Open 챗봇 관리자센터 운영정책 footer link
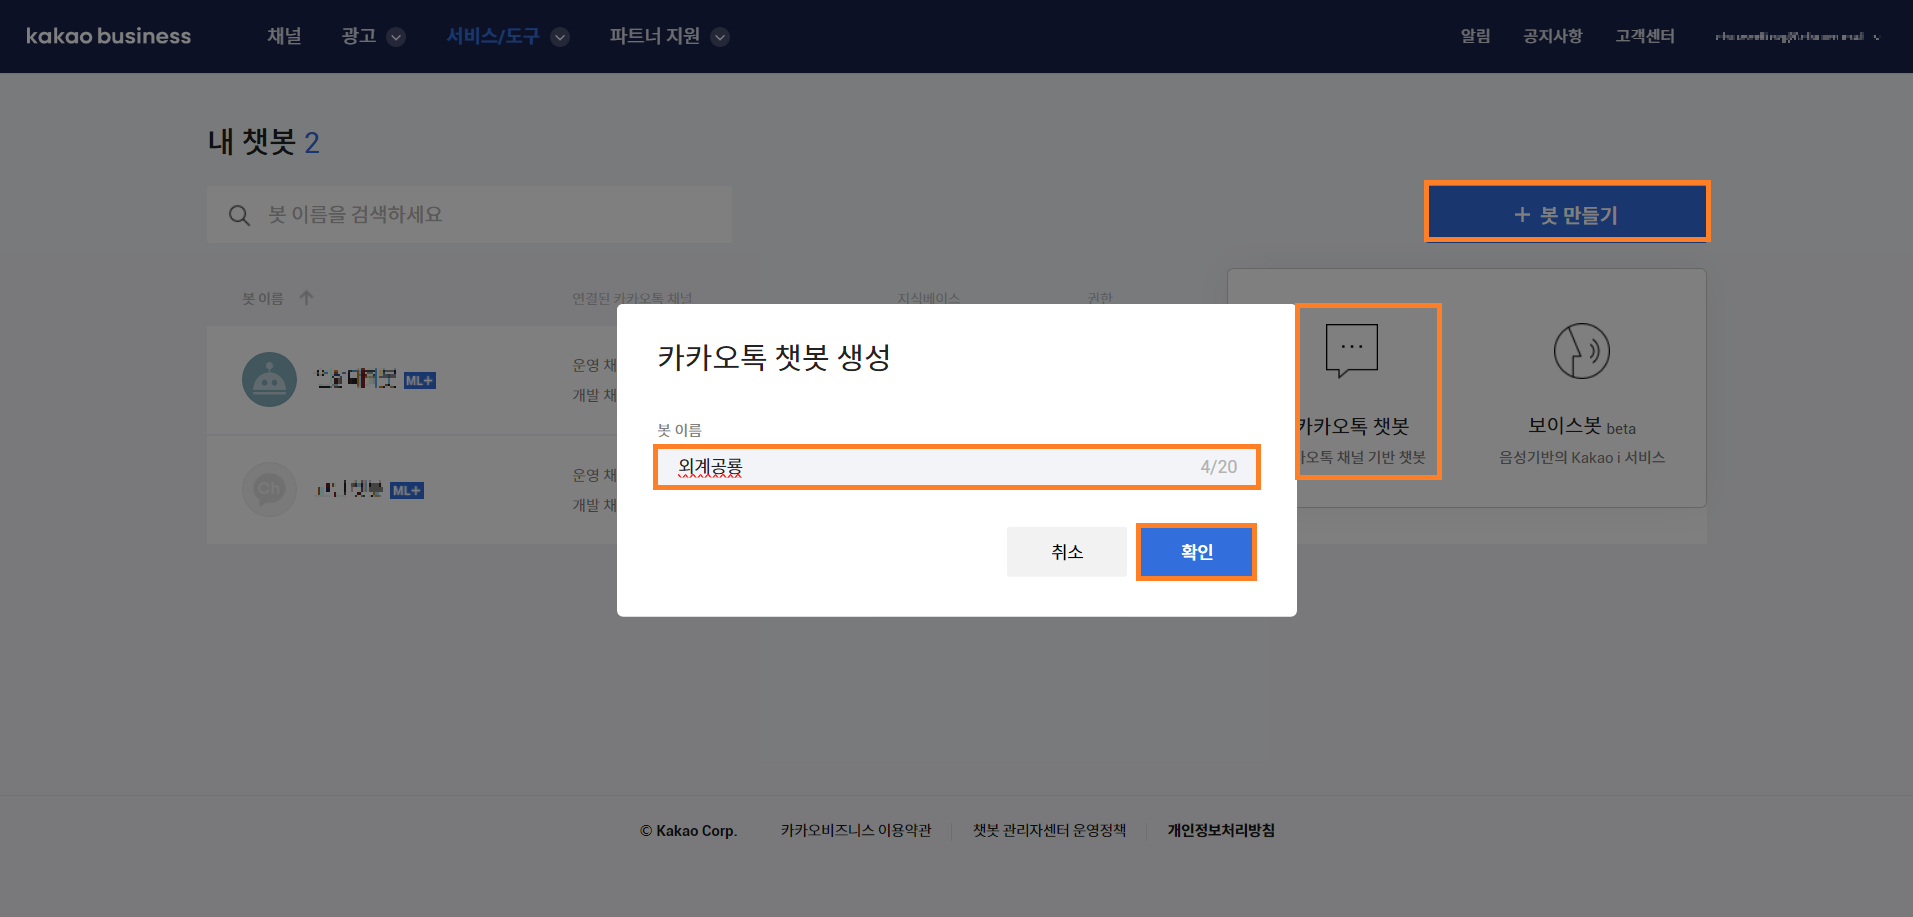The image size is (1913, 917). pyautogui.click(x=1049, y=830)
